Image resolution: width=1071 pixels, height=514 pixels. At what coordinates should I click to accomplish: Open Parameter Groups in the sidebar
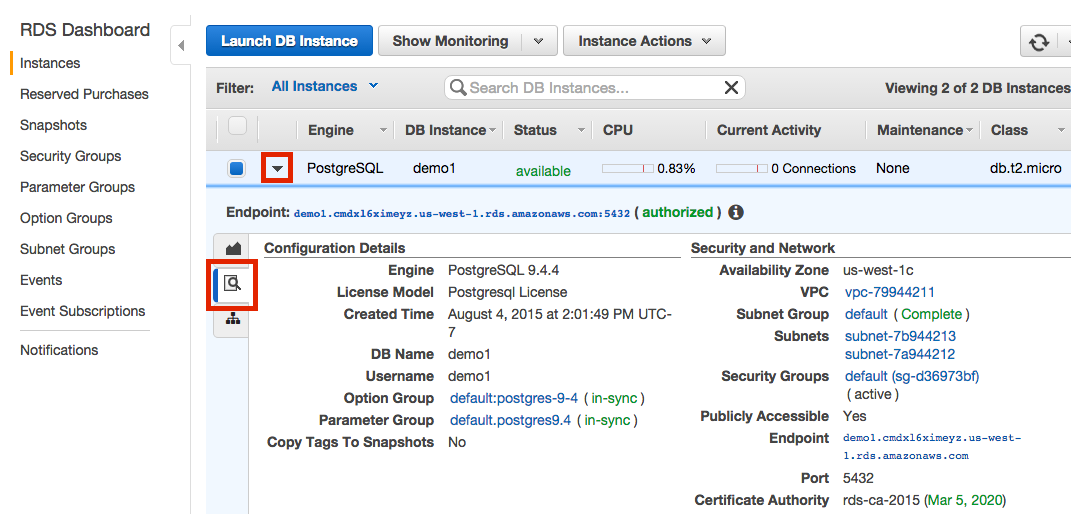(77, 187)
